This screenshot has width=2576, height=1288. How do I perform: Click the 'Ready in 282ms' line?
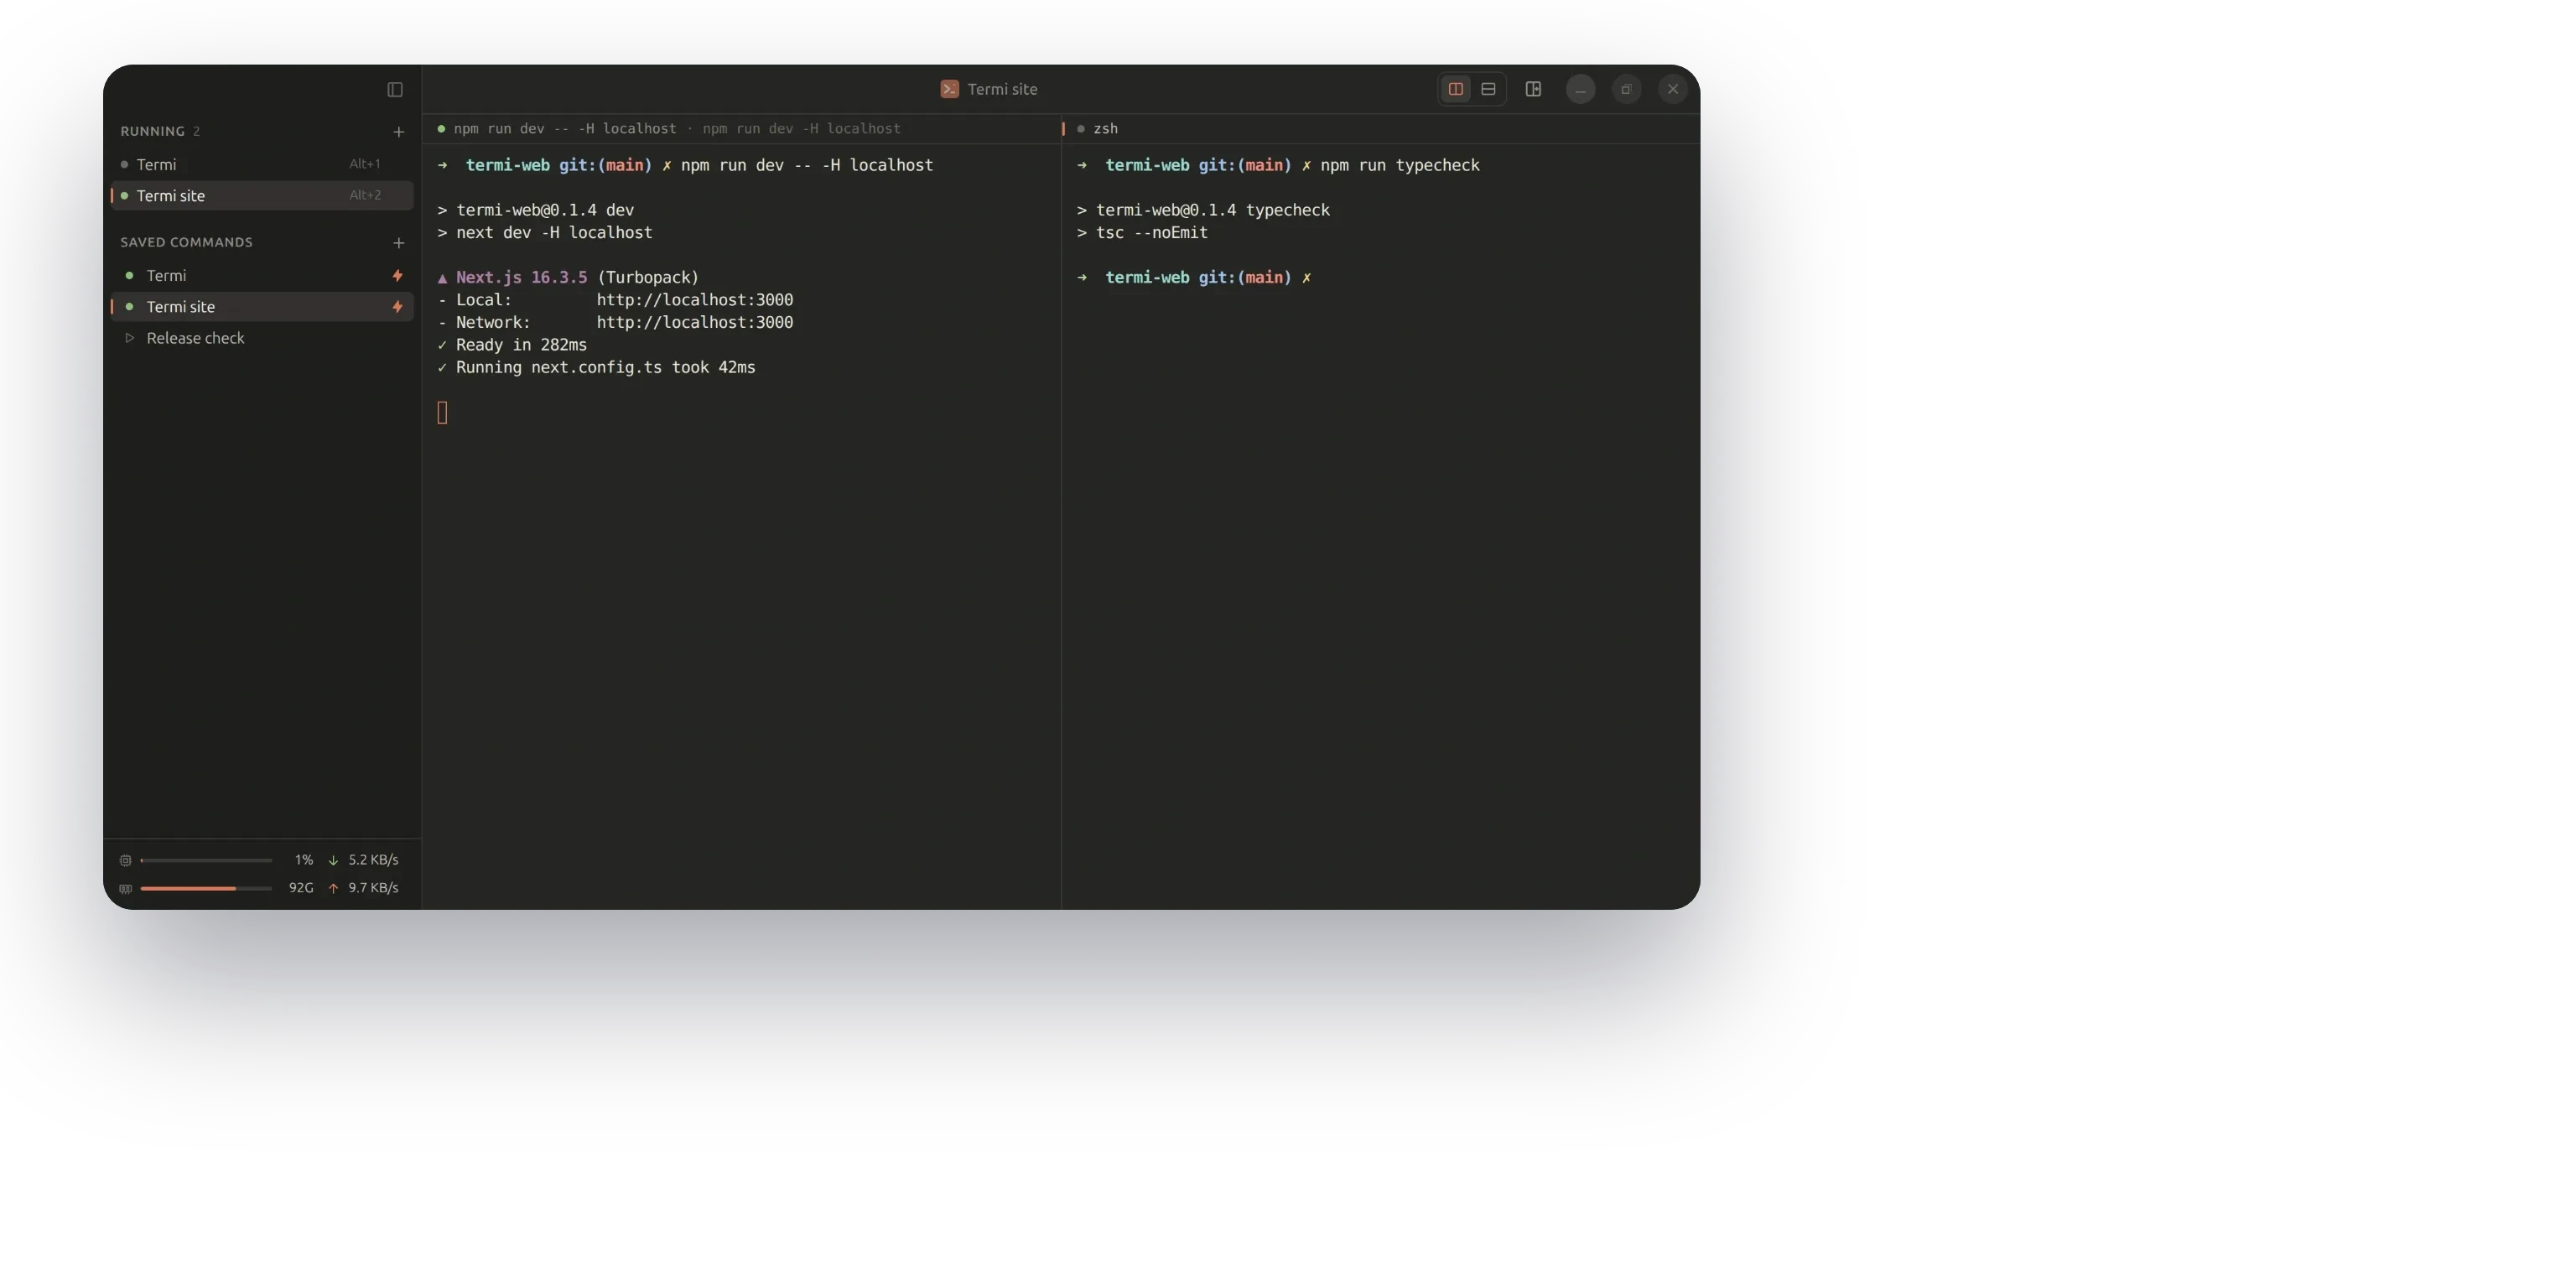tap(512, 345)
